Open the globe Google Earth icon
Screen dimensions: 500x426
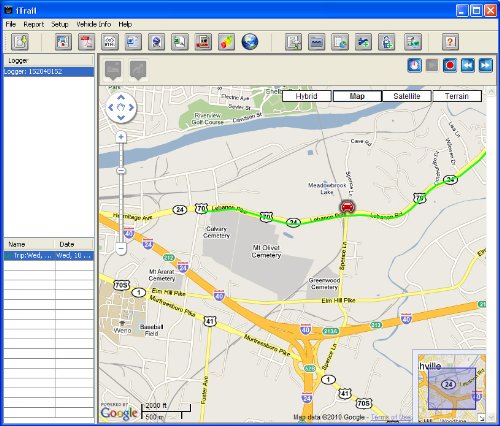[x=250, y=42]
